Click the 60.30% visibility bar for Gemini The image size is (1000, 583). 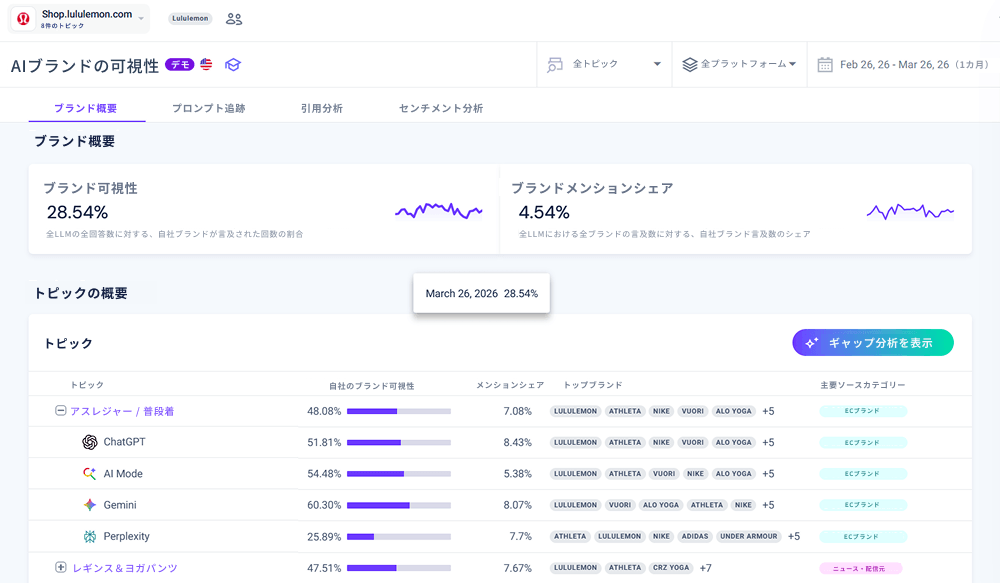click(399, 505)
